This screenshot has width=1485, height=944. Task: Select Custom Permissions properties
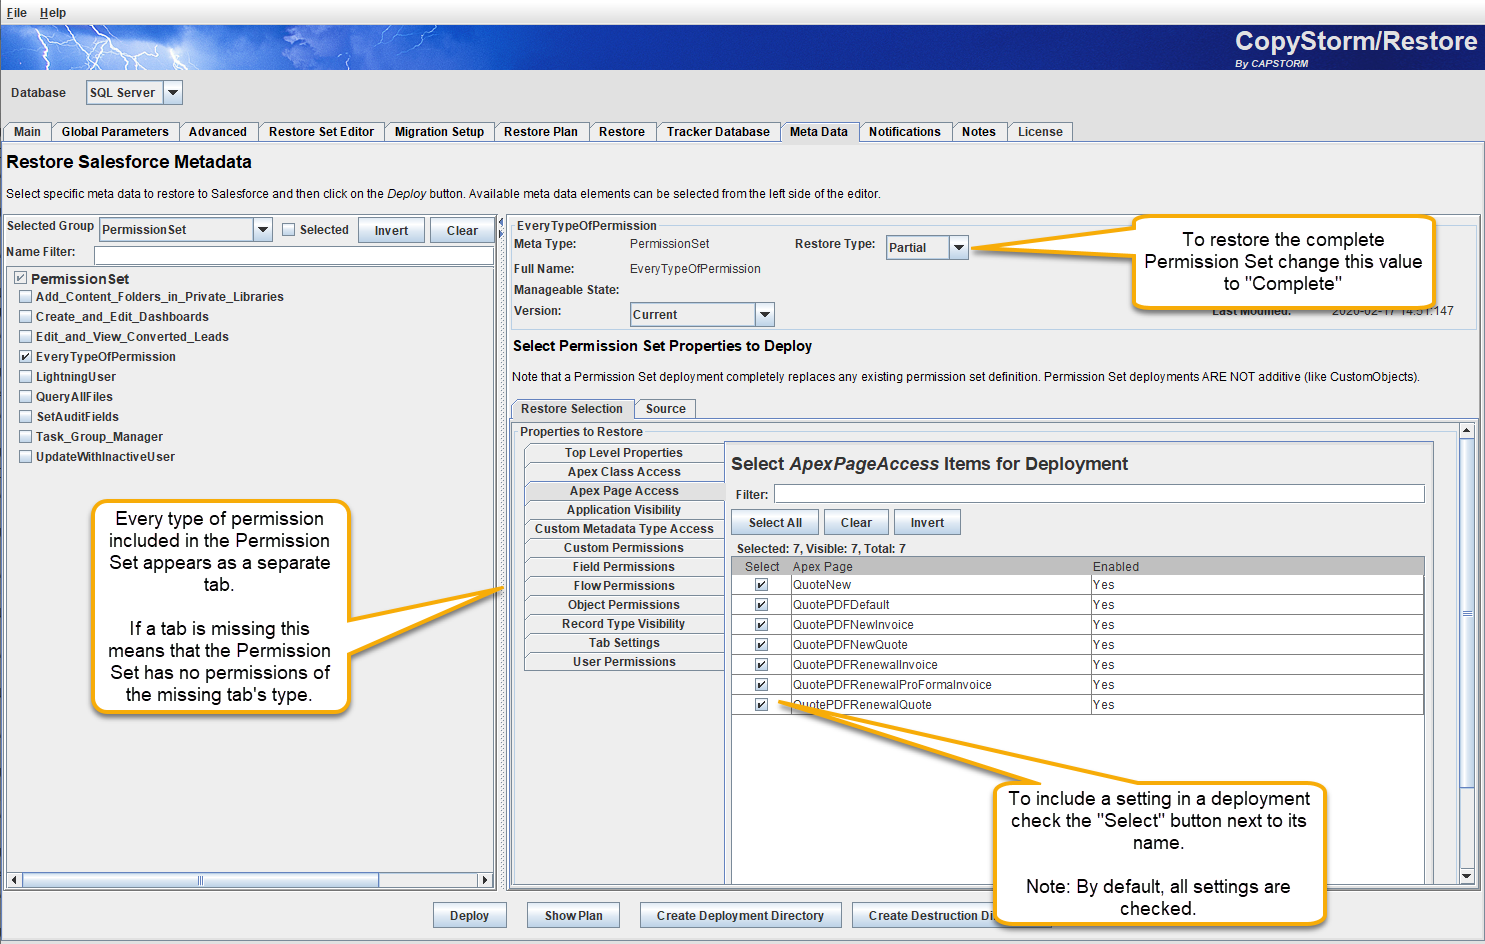pyautogui.click(x=624, y=548)
